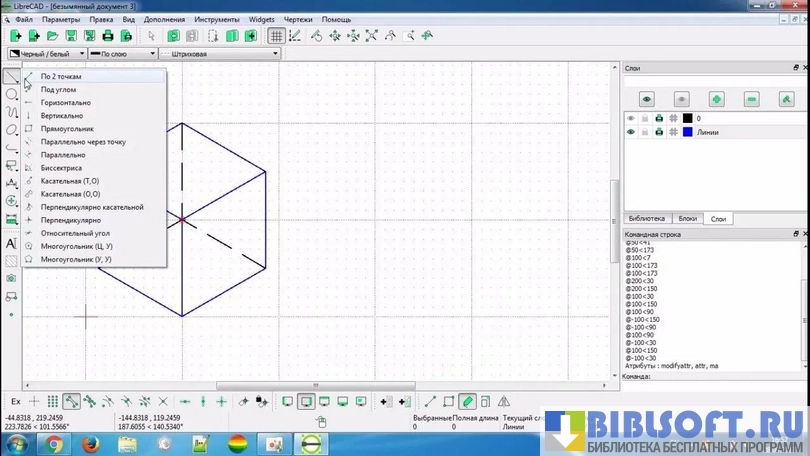Open the Черный / белый color dropdown

pos(44,53)
